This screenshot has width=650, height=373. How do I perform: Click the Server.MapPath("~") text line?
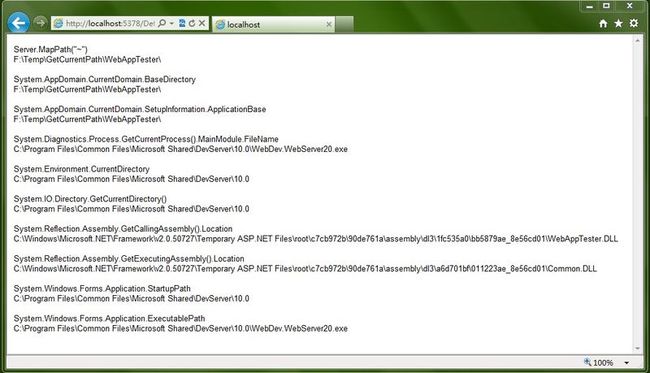[51, 49]
